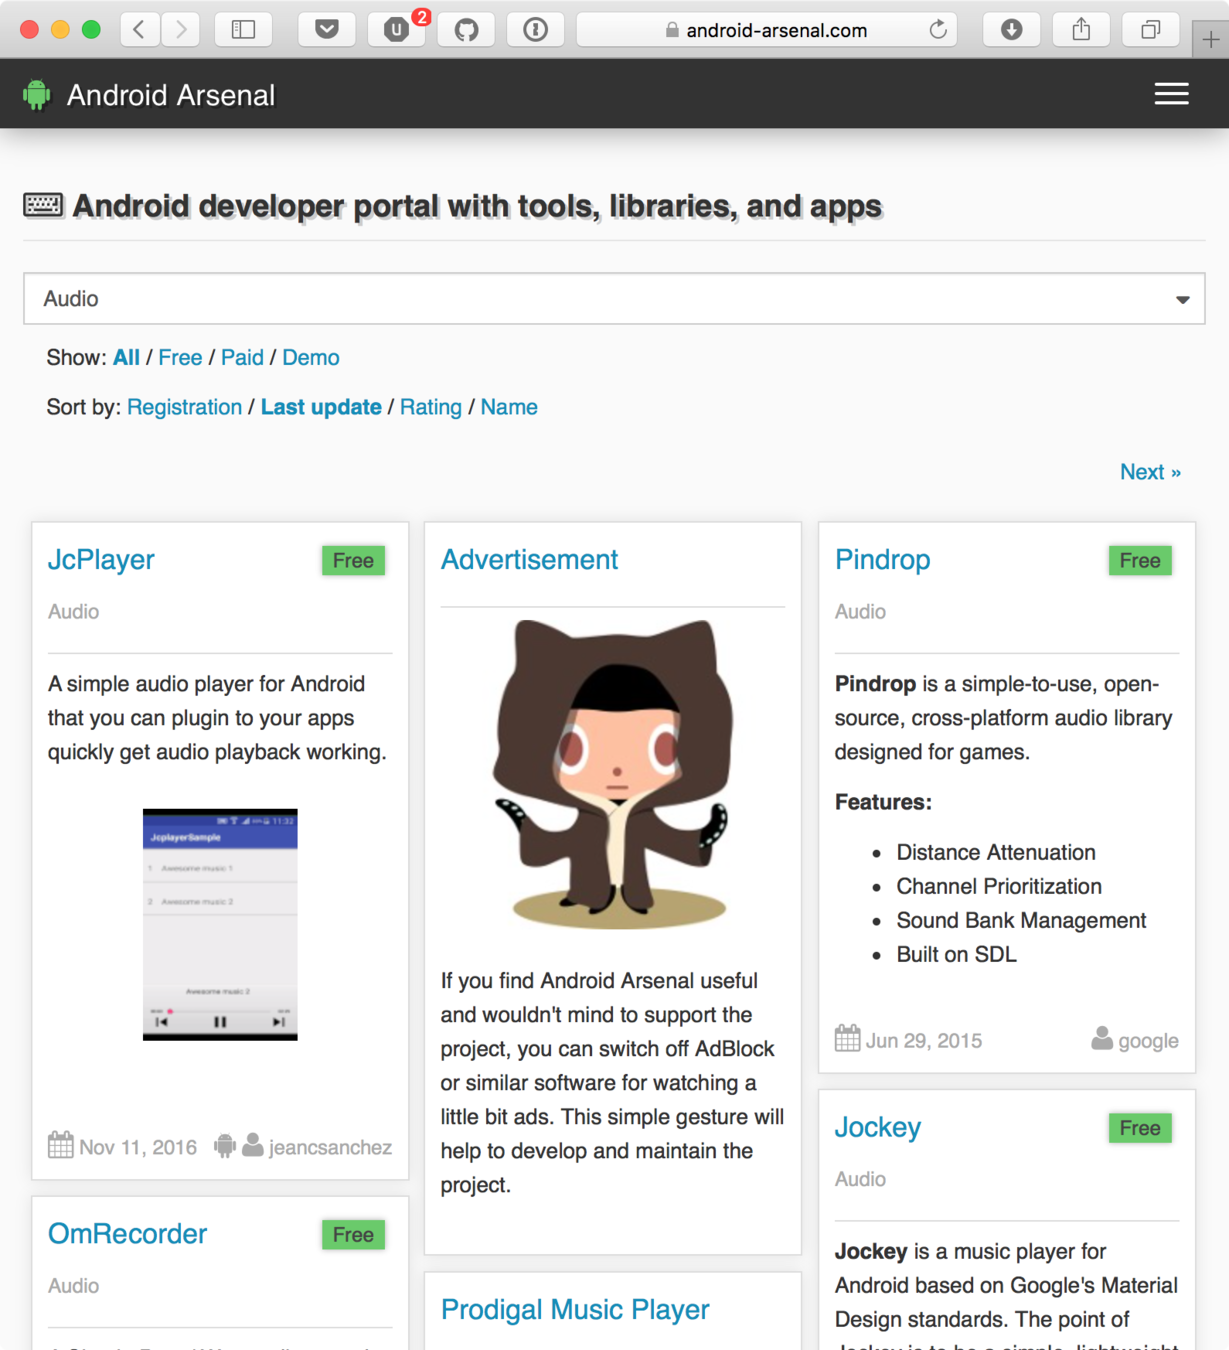Viewport: 1229px width, 1350px height.
Task: Click the lock icon in address bar
Action: click(x=672, y=30)
